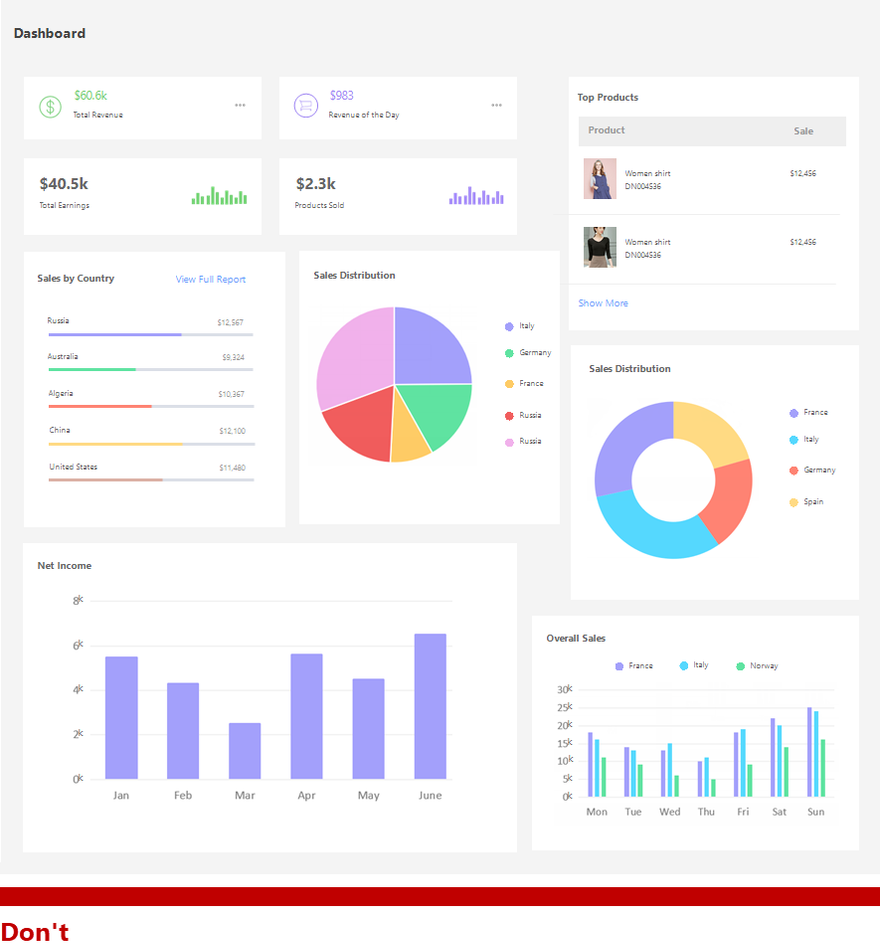The image size is (880, 949).
Task: Click Show More under Top Products
Action: pyautogui.click(x=603, y=303)
